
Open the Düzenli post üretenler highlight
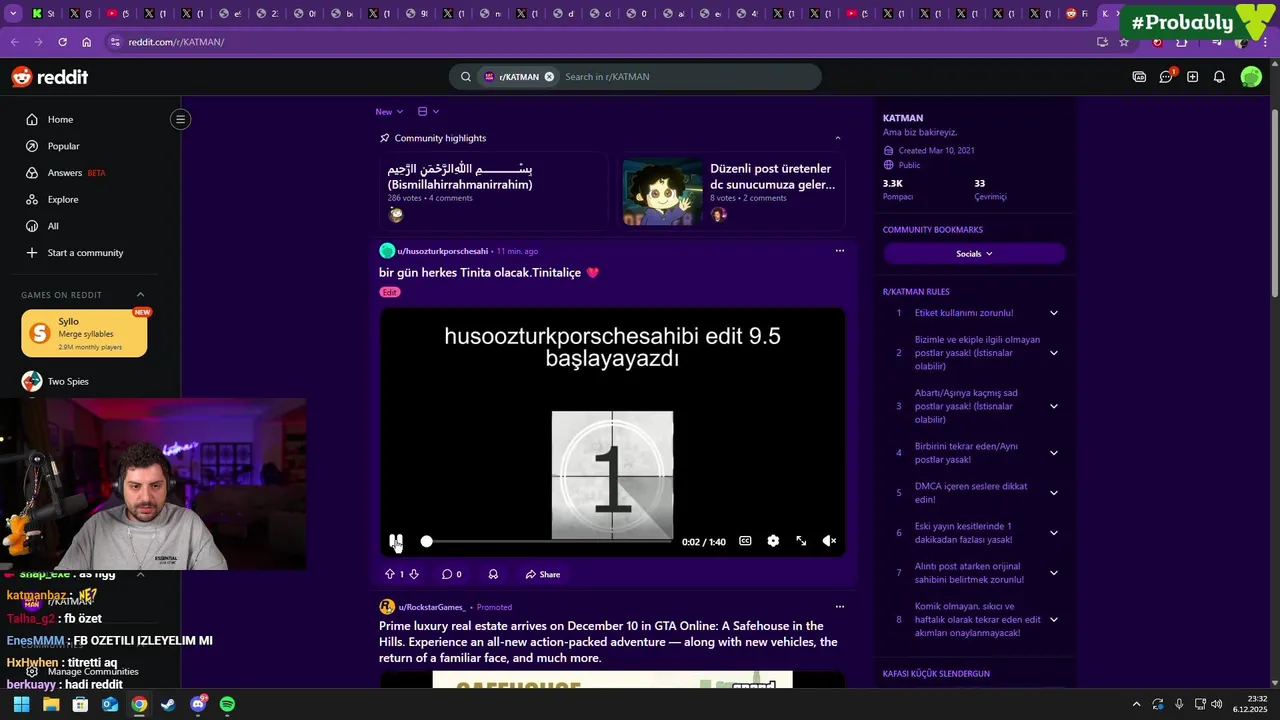731,190
